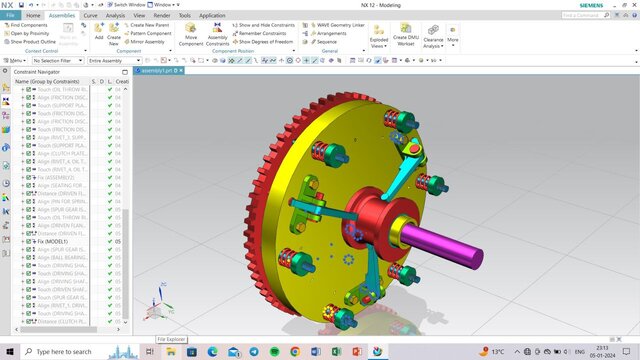This screenshot has width=640, height=360.
Task: Open File Explorer from taskbar
Action: [x=171, y=351]
